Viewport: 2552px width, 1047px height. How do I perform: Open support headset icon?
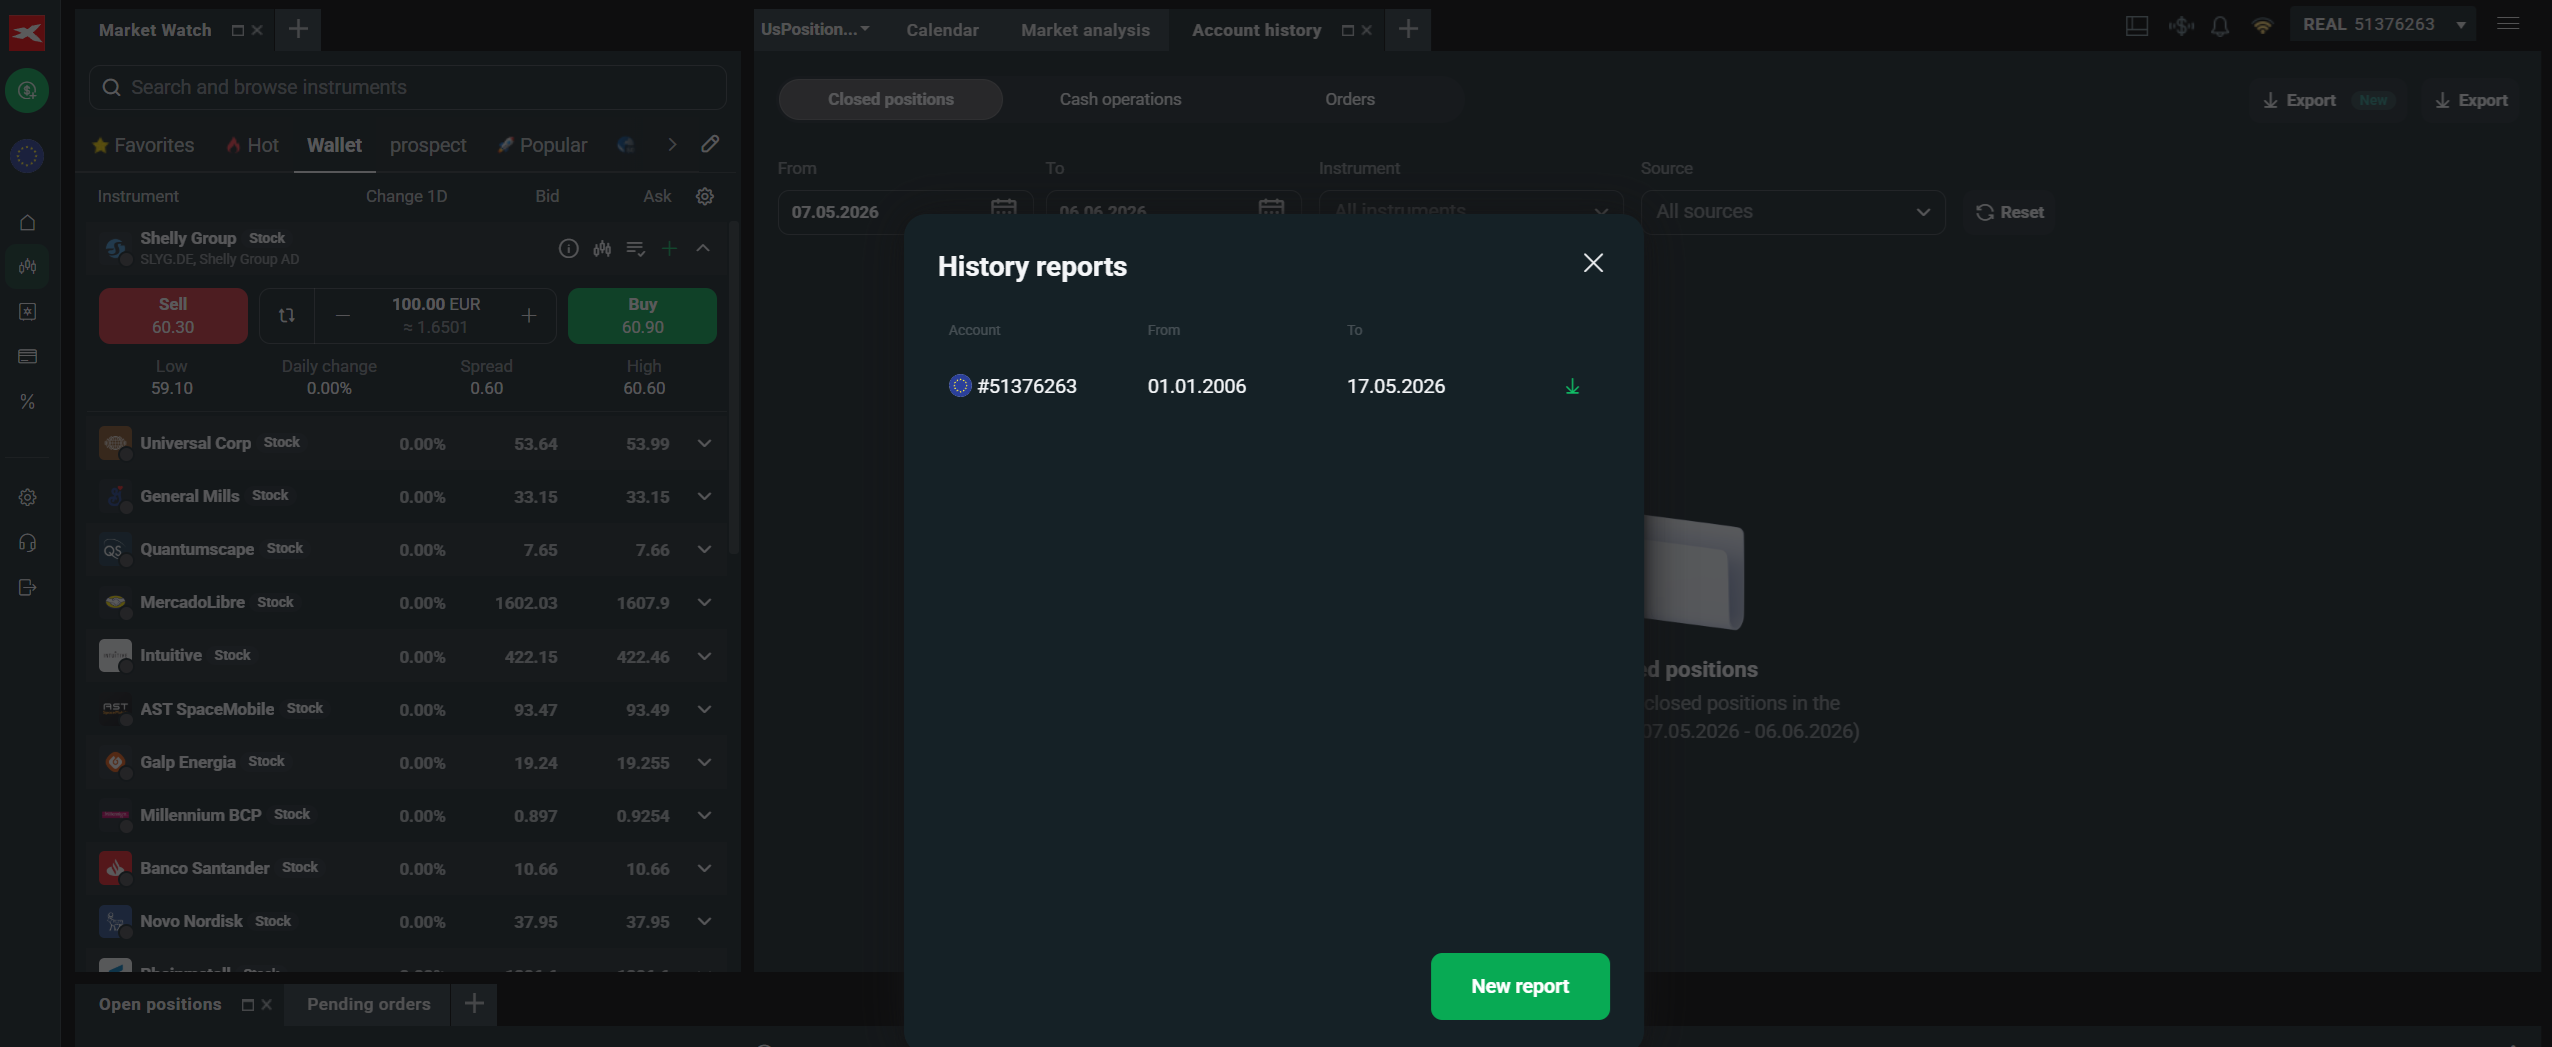pyautogui.click(x=27, y=542)
